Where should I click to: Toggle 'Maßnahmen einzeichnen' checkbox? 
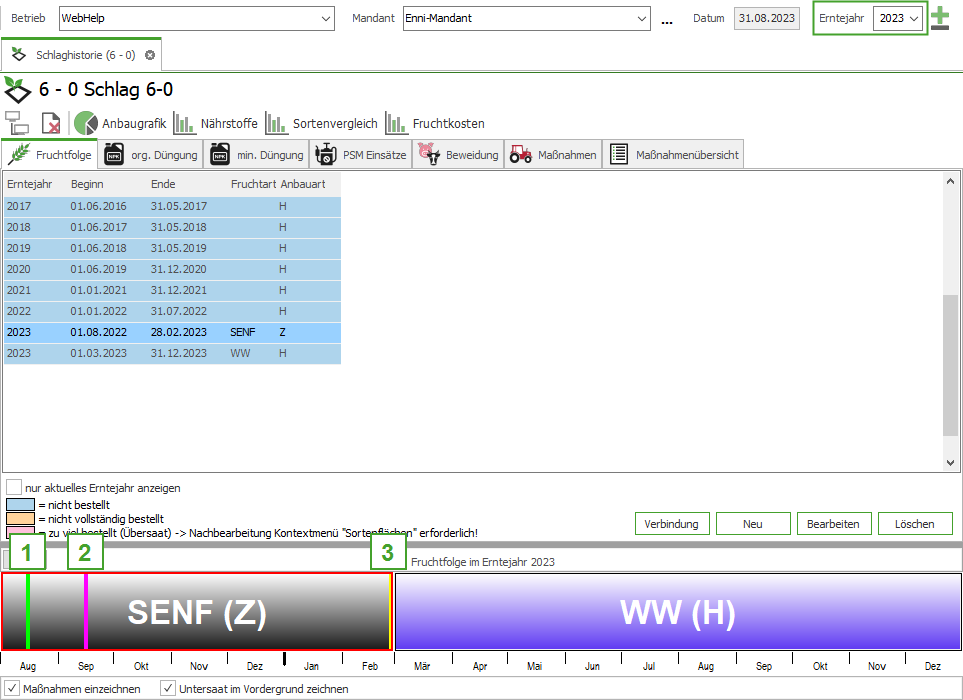[11, 689]
